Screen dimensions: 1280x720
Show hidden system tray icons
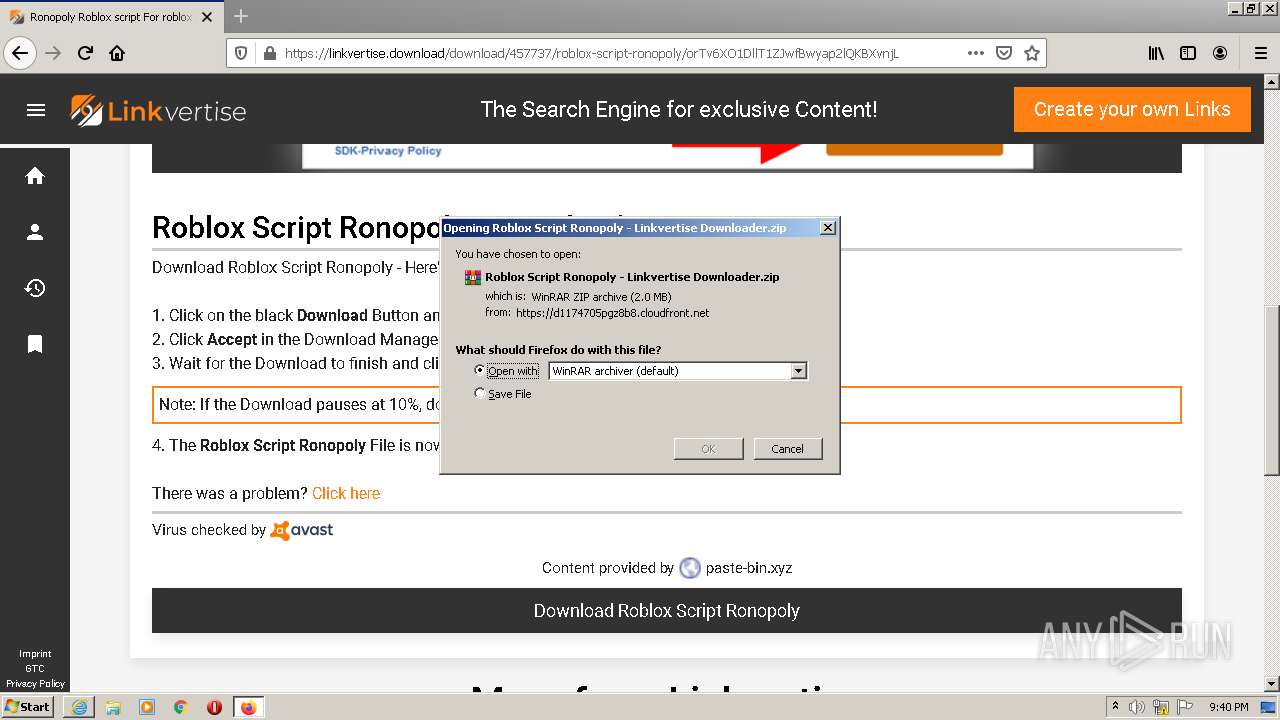1115,707
